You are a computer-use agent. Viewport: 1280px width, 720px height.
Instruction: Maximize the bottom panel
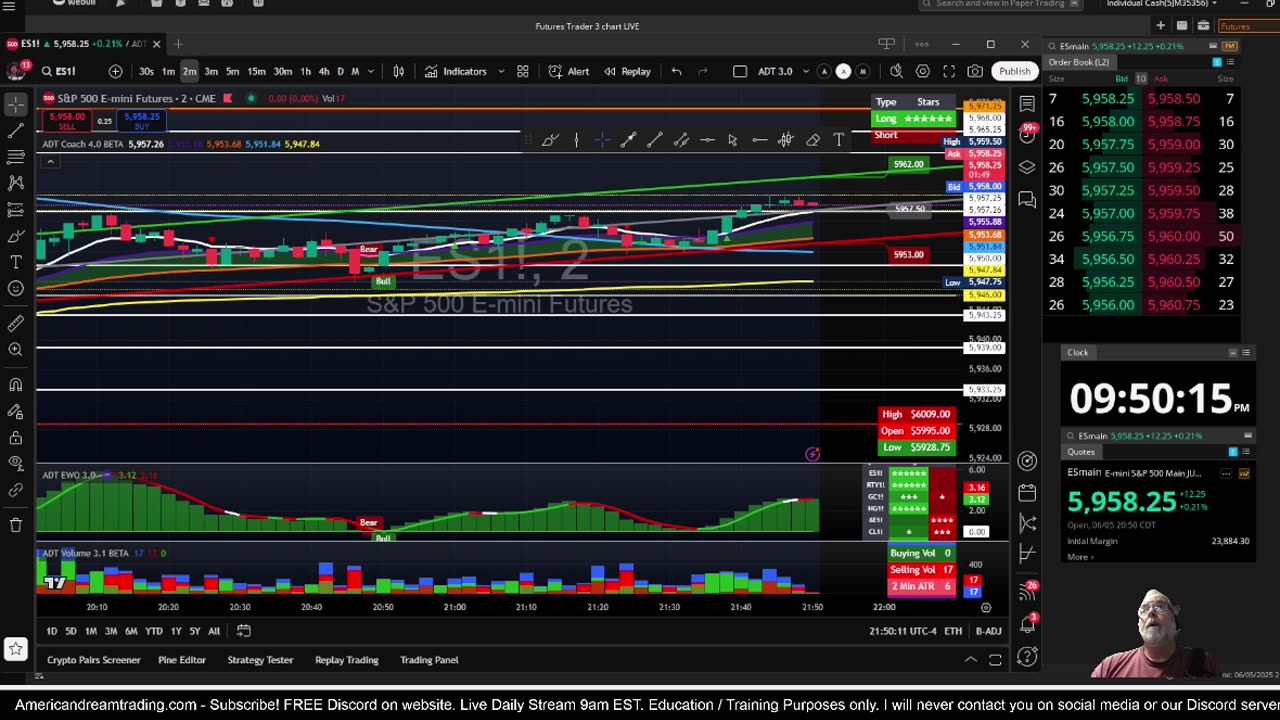(995, 660)
